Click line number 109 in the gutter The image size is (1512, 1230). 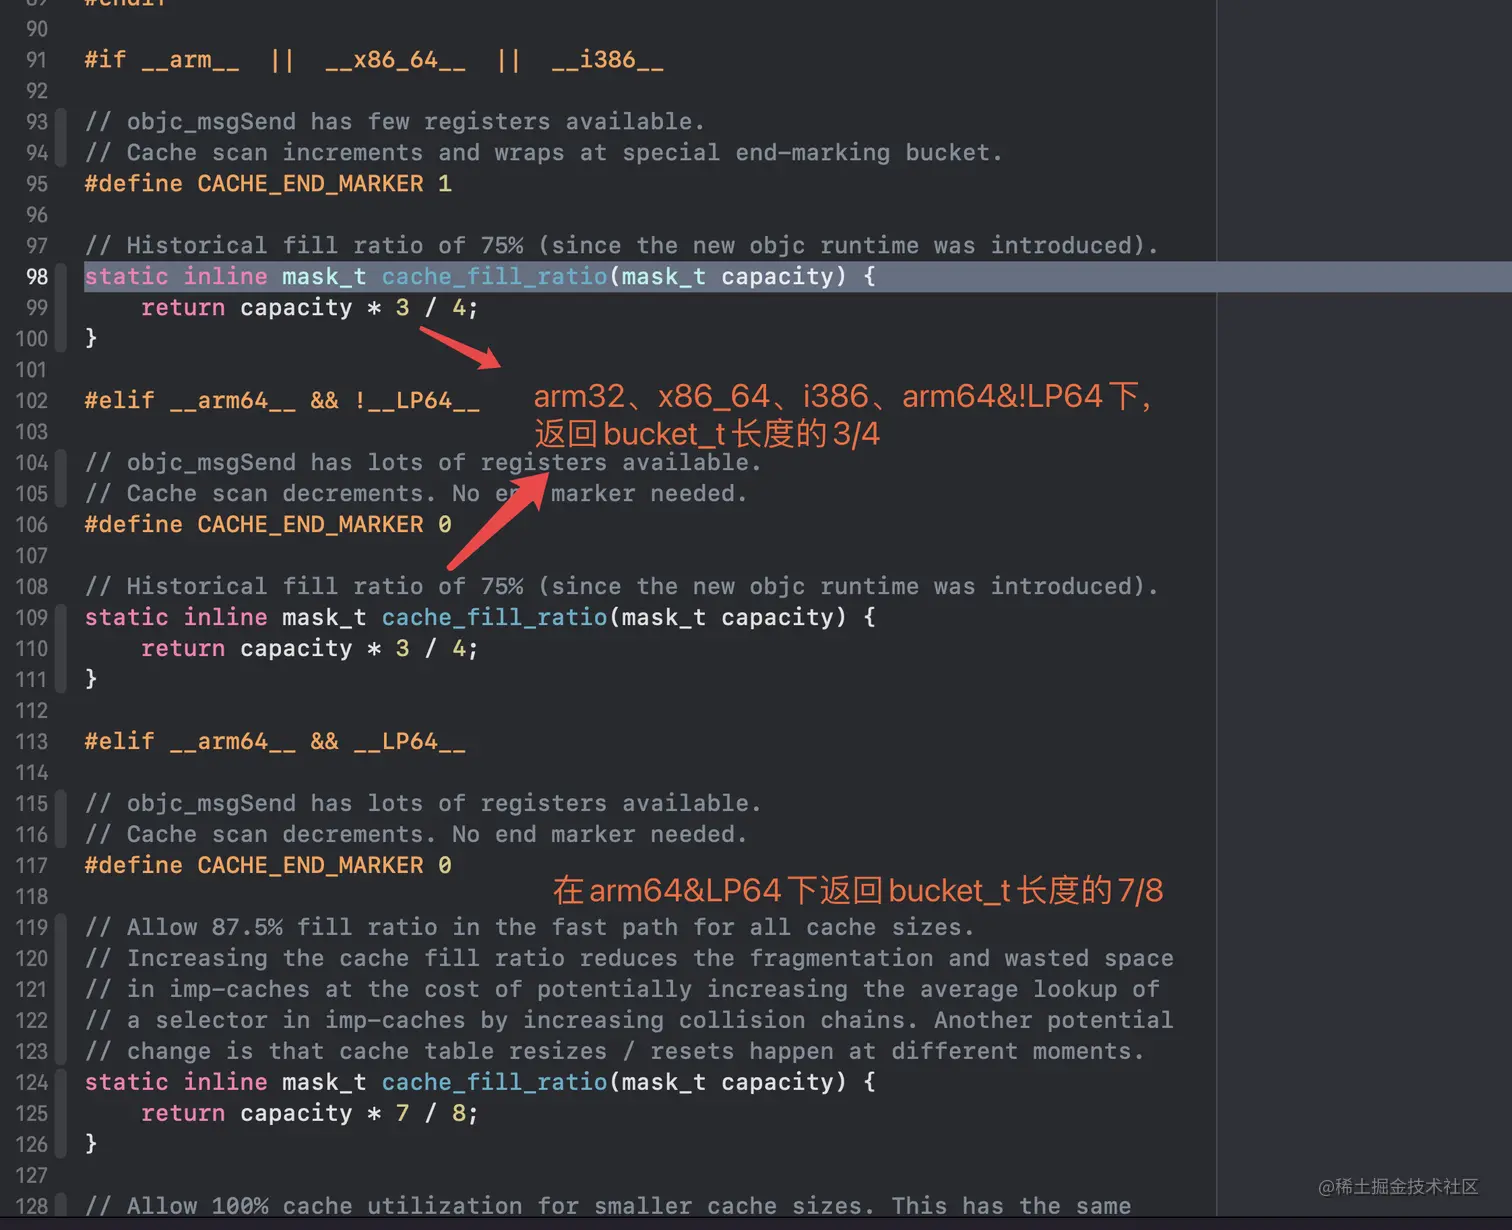[x=32, y=618]
